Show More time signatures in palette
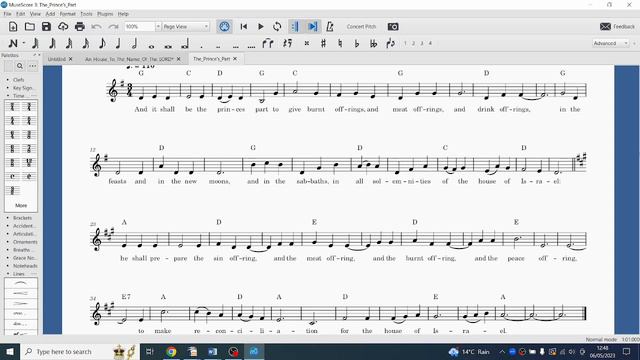 tap(21, 205)
